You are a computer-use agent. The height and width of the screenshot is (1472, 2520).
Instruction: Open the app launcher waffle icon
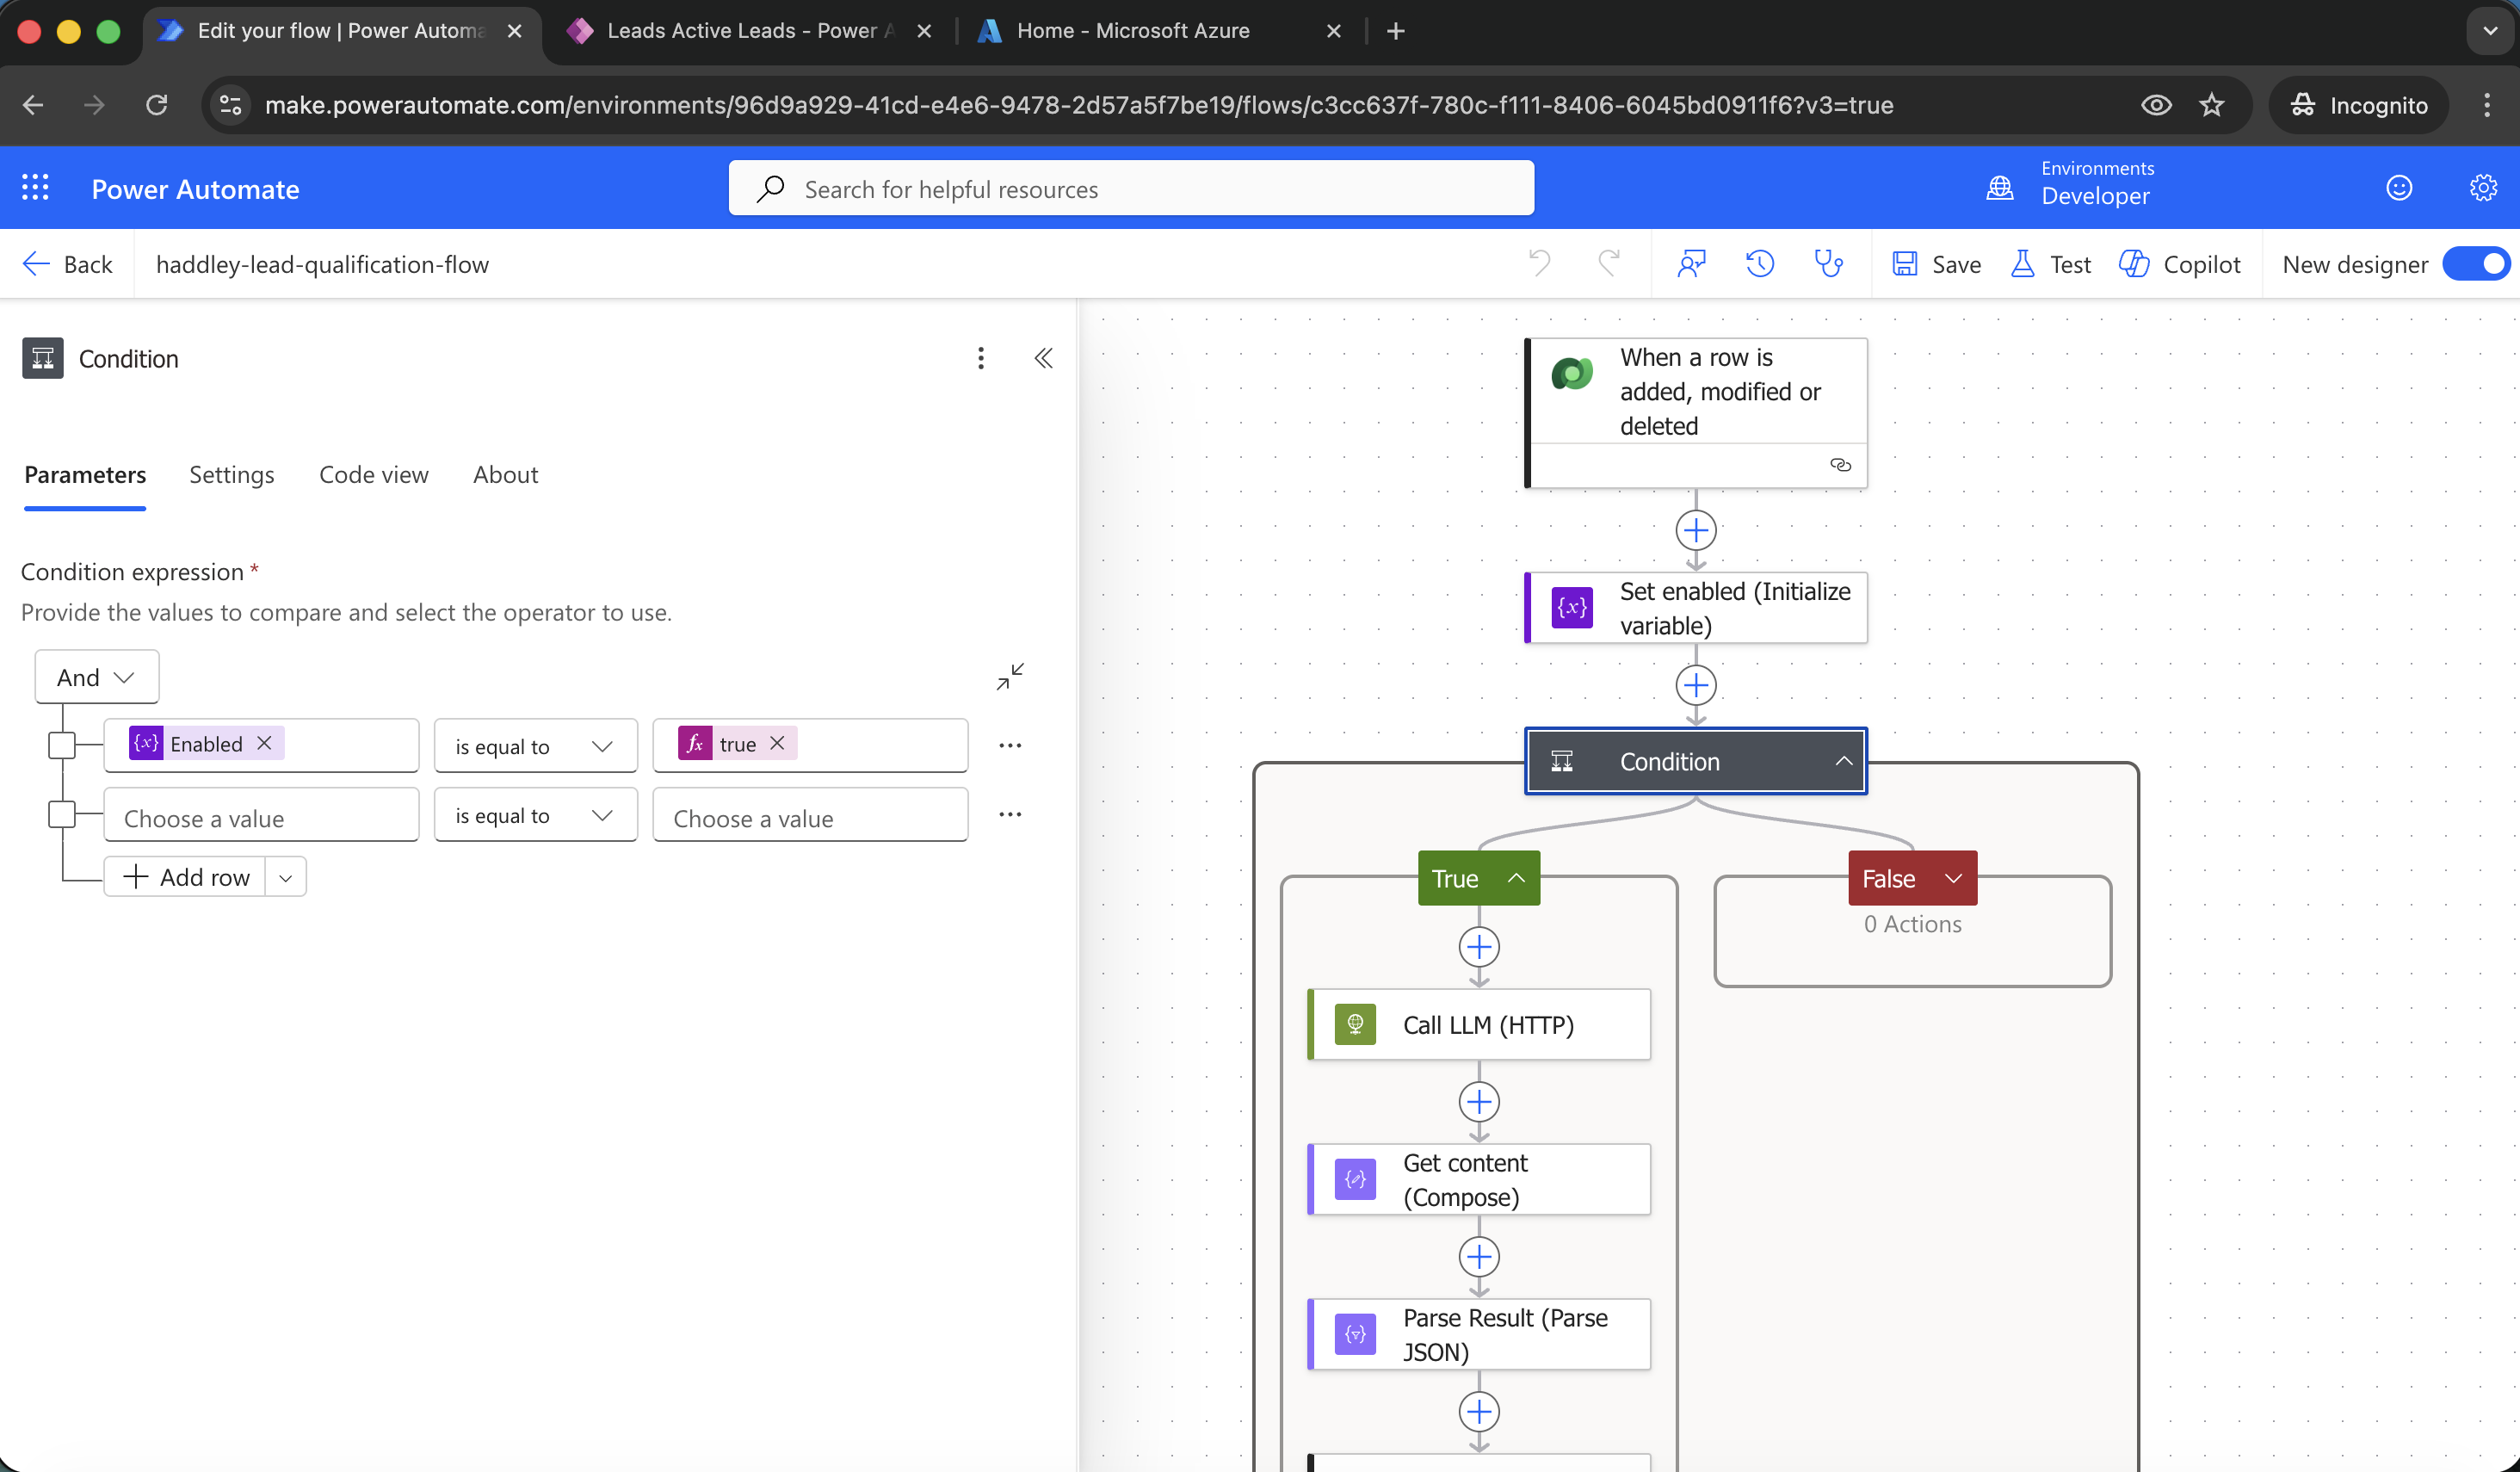35,188
